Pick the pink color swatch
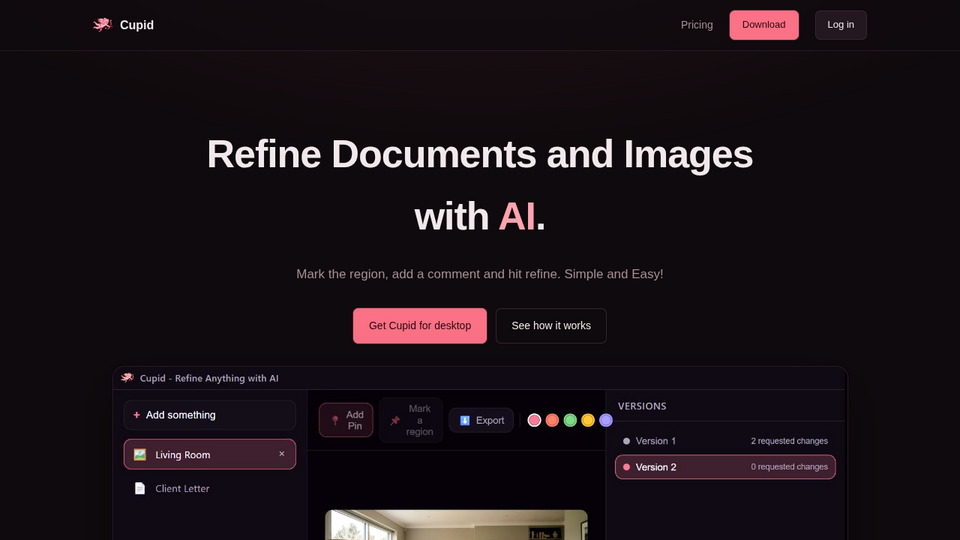Viewport: 960px width, 540px height. (x=534, y=420)
